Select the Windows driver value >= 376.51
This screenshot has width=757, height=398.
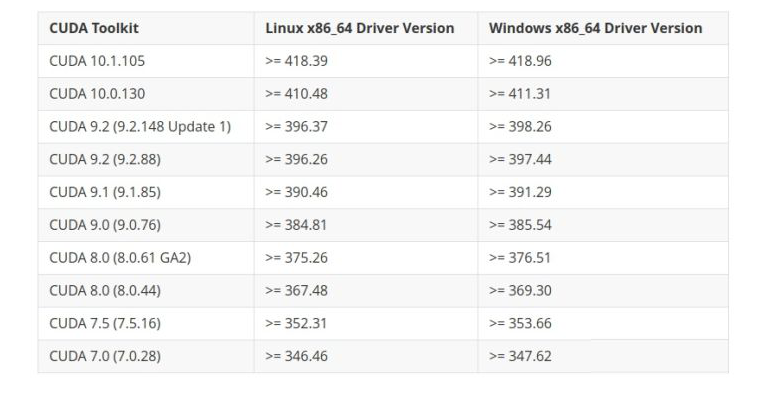click(x=519, y=258)
